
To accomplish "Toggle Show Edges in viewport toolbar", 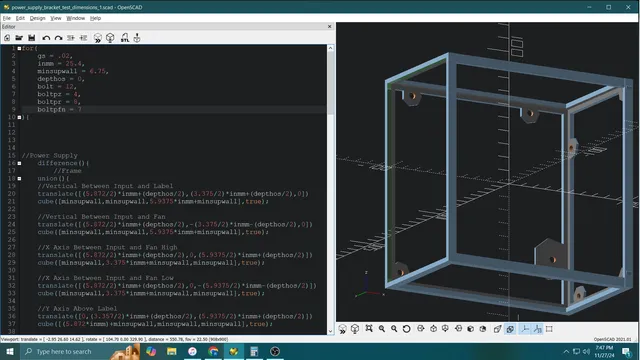I will click(x=549, y=329).
